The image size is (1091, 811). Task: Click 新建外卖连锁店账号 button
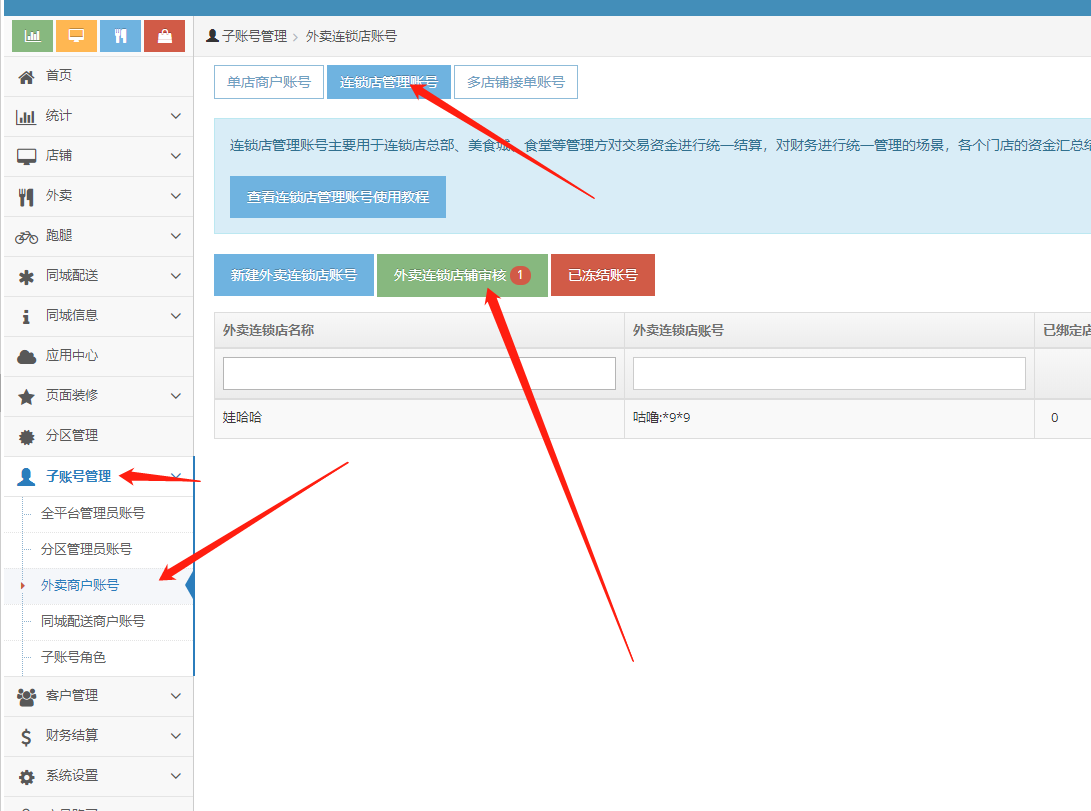pyautogui.click(x=294, y=275)
